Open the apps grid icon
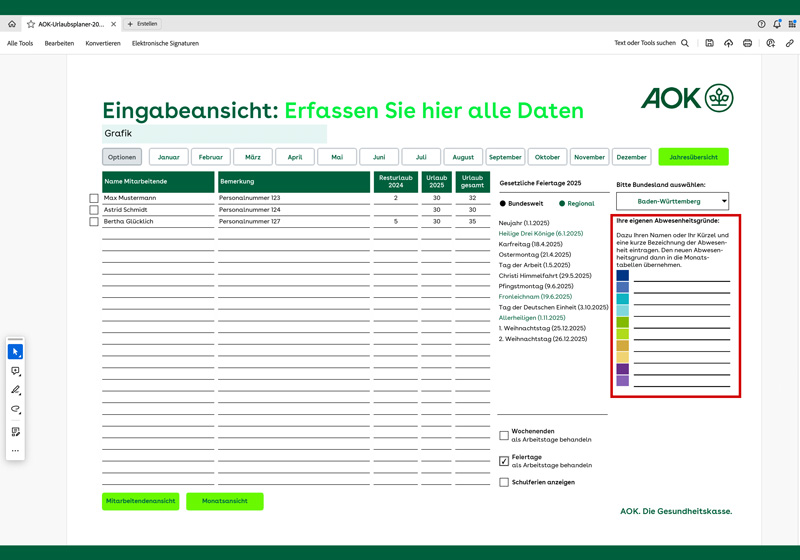The height and width of the screenshot is (560, 800). [x=792, y=24]
